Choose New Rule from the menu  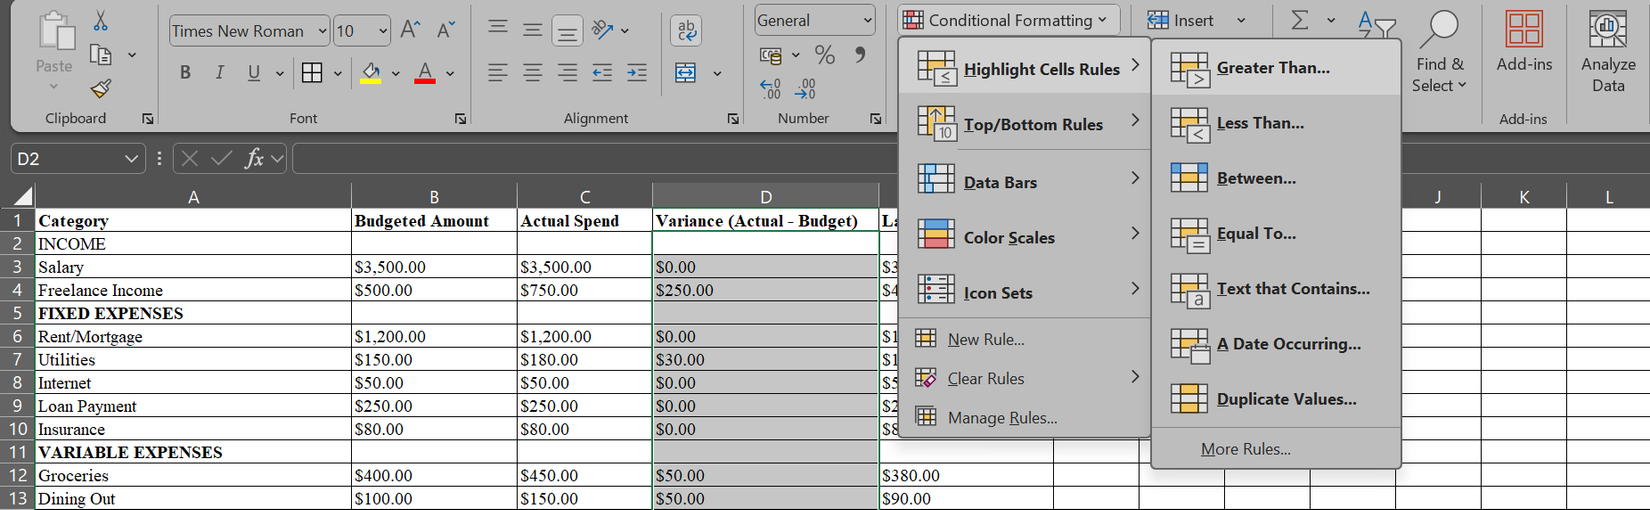(1025, 339)
